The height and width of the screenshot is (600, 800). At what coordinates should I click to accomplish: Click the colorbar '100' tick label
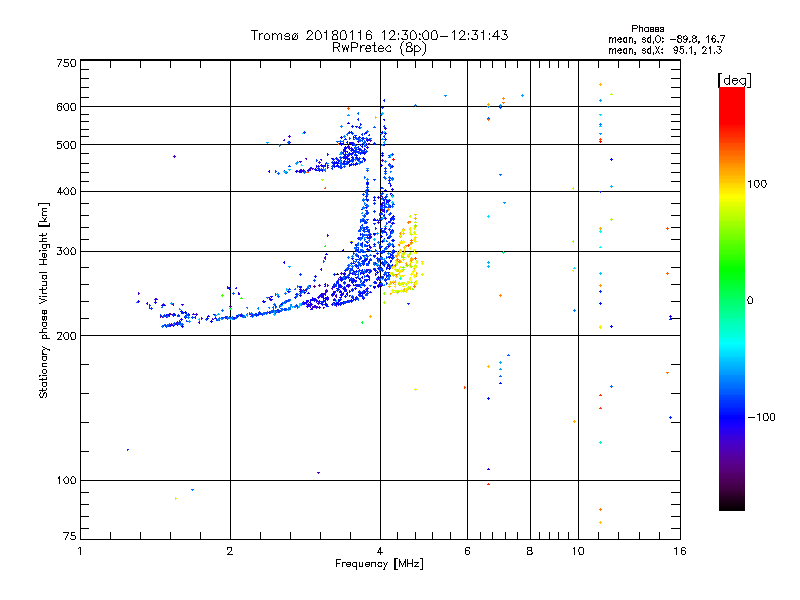[757, 184]
